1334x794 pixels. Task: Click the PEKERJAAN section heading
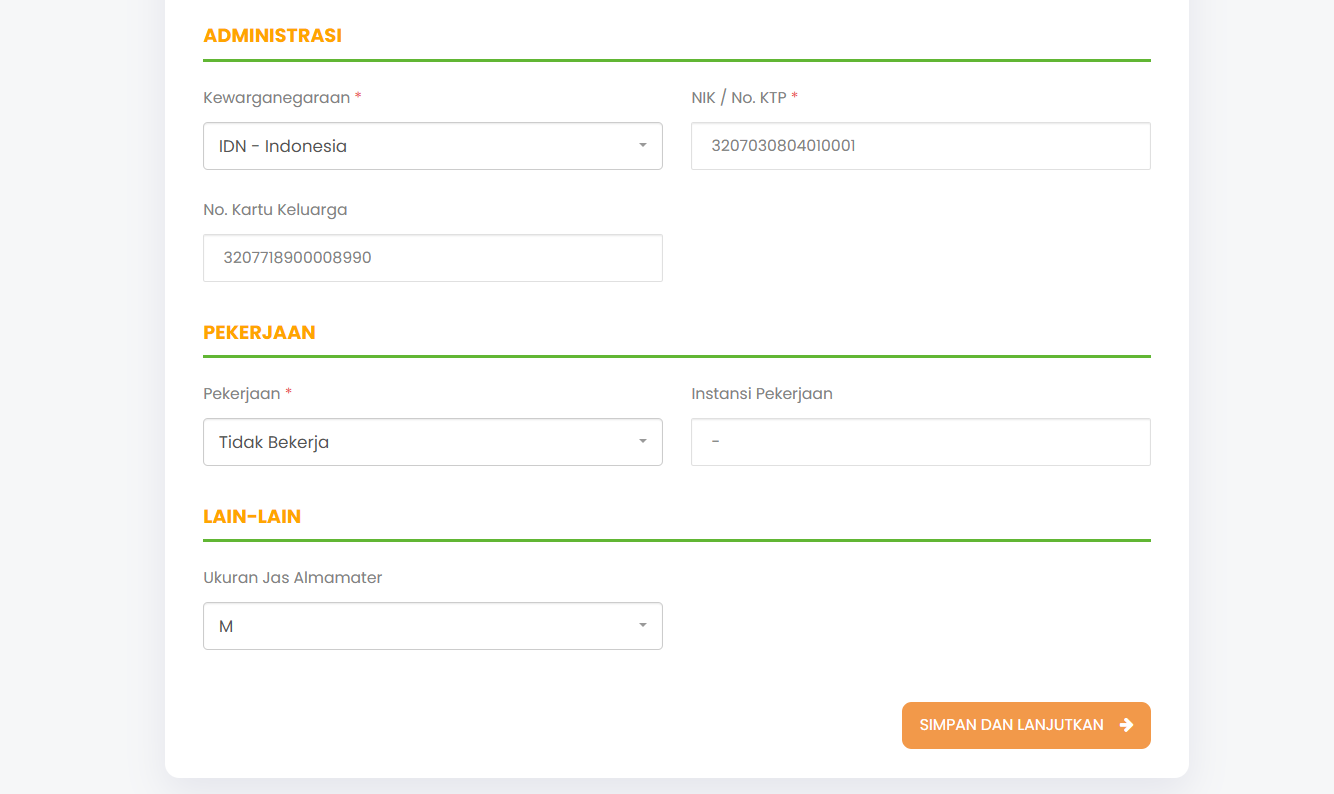(259, 333)
